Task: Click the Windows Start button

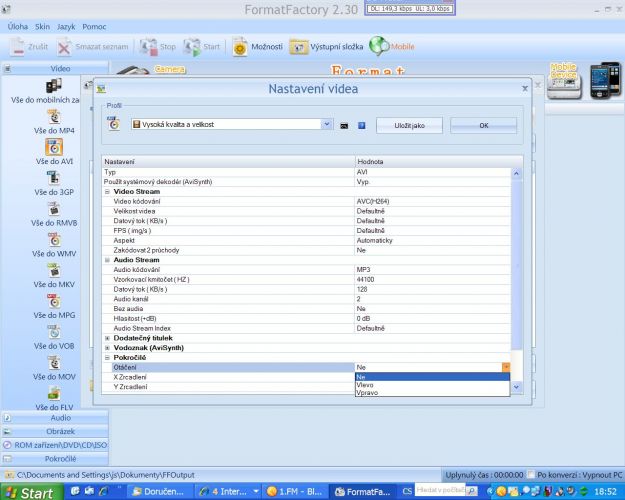Action: point(31,492)
